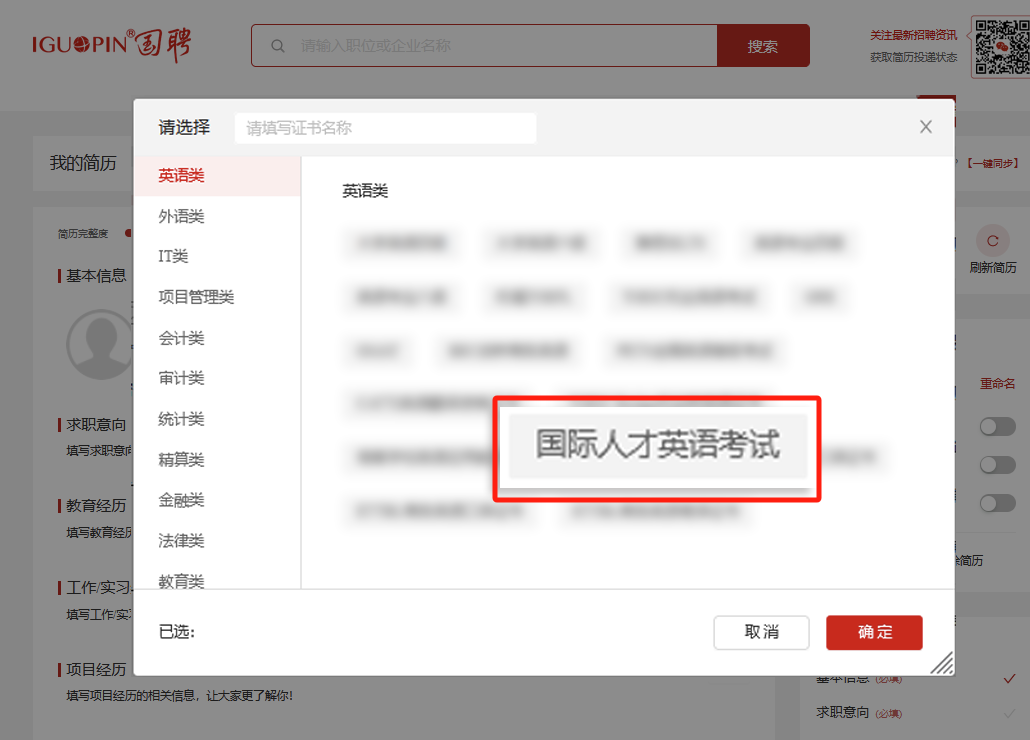Click the search magnifier icon

[x=277, y=45]
